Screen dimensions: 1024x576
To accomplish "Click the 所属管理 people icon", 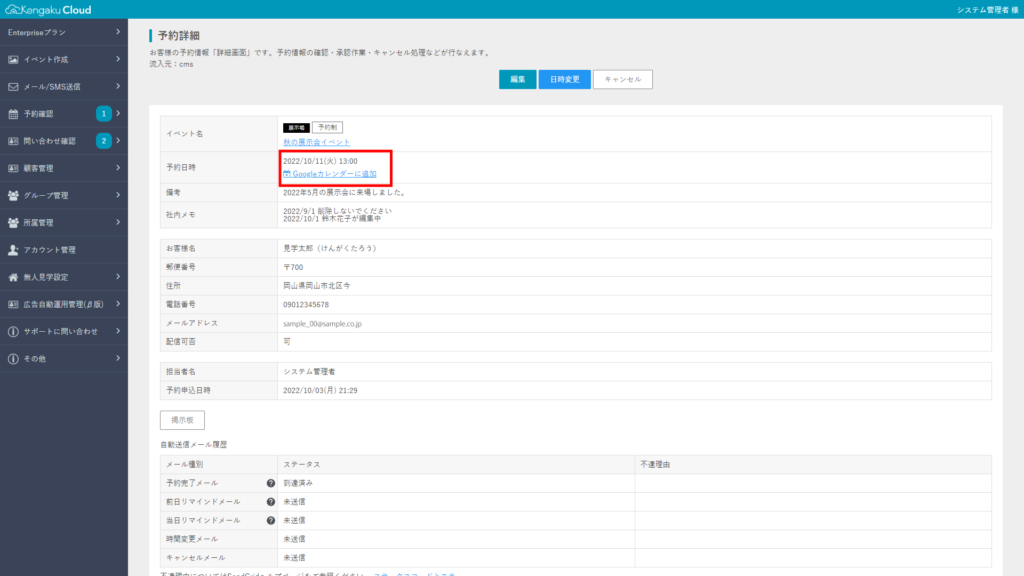I will point(13,223).
